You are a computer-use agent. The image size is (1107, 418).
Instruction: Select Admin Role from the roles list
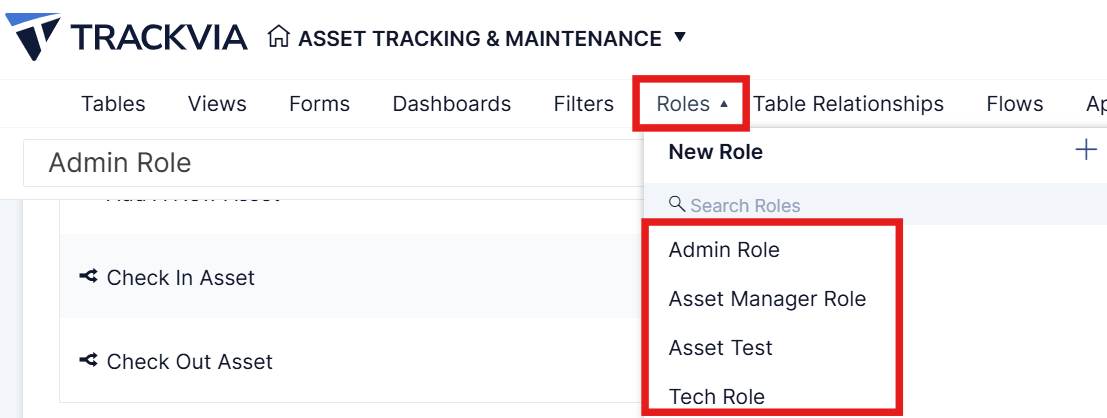[724, 249]
